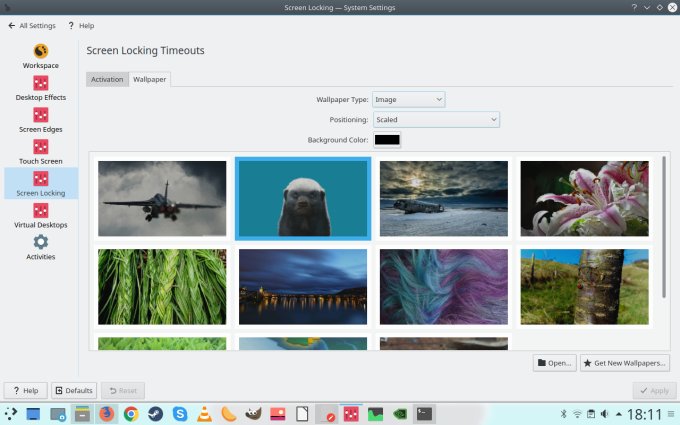Open Screen Edges settings

tap(41, 120)
